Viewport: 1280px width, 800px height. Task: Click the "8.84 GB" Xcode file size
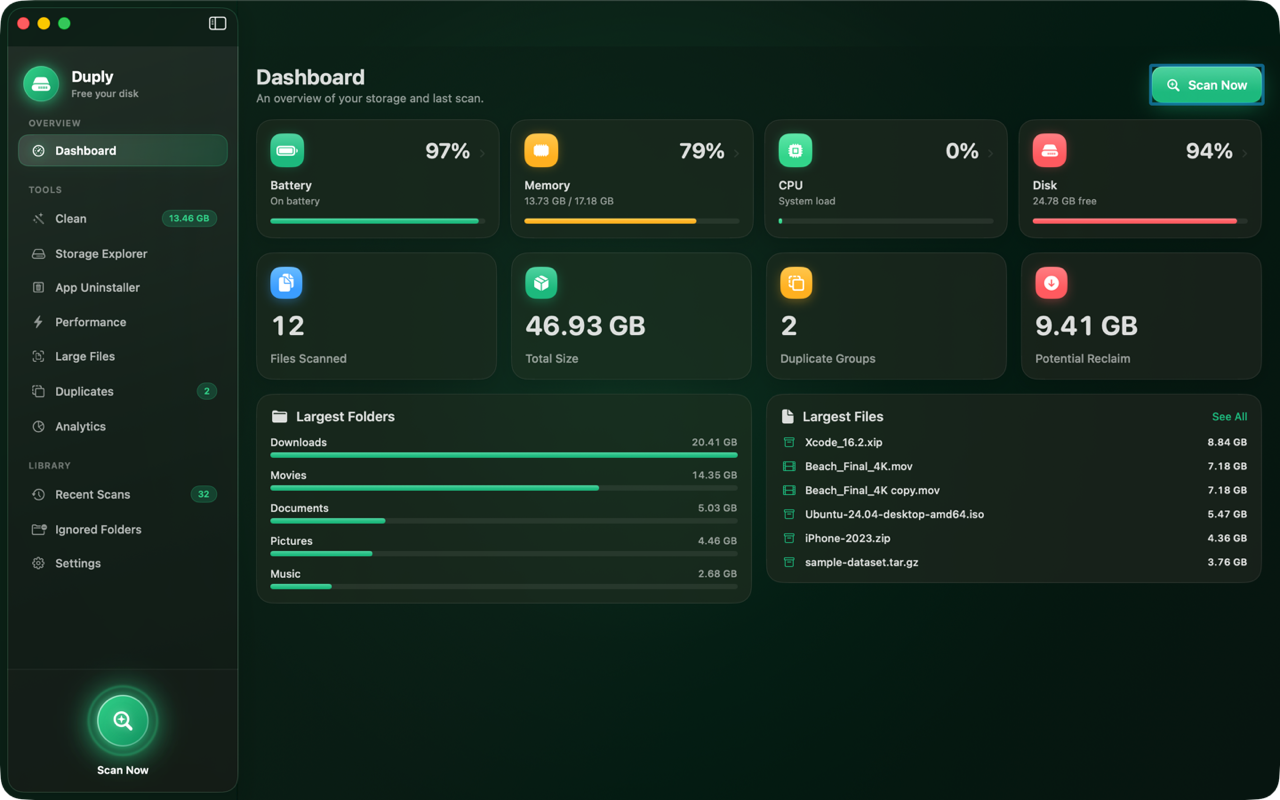click(1227, 442)
